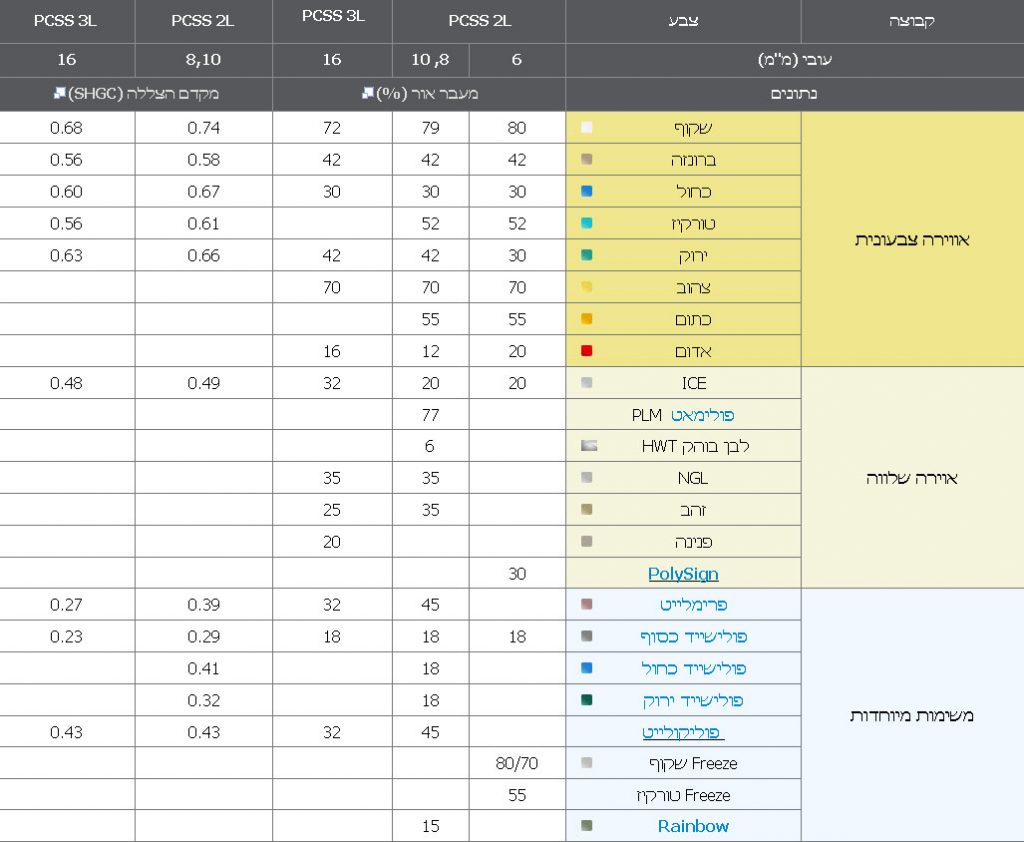Choose the pink swatch beside פרימלייט

pos(586,604)
